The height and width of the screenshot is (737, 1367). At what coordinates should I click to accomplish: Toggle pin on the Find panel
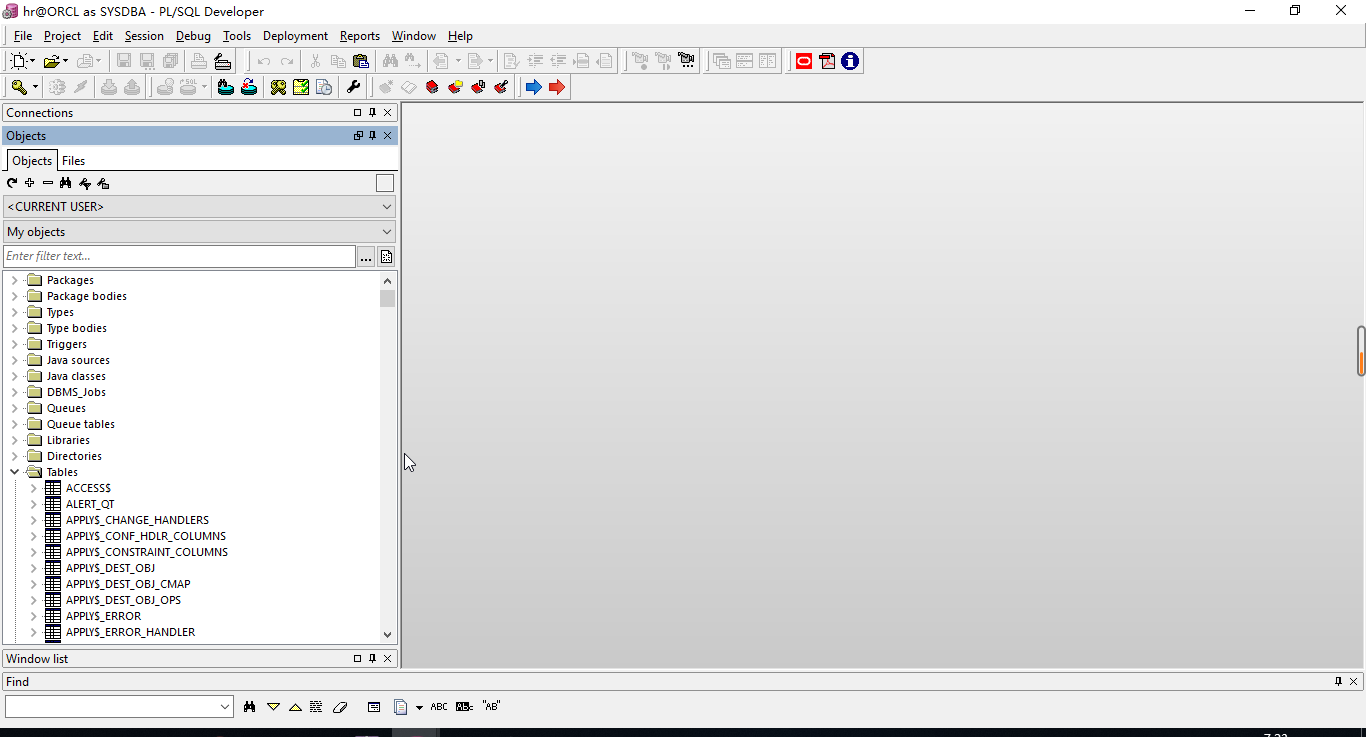(x=1339, y=682)
